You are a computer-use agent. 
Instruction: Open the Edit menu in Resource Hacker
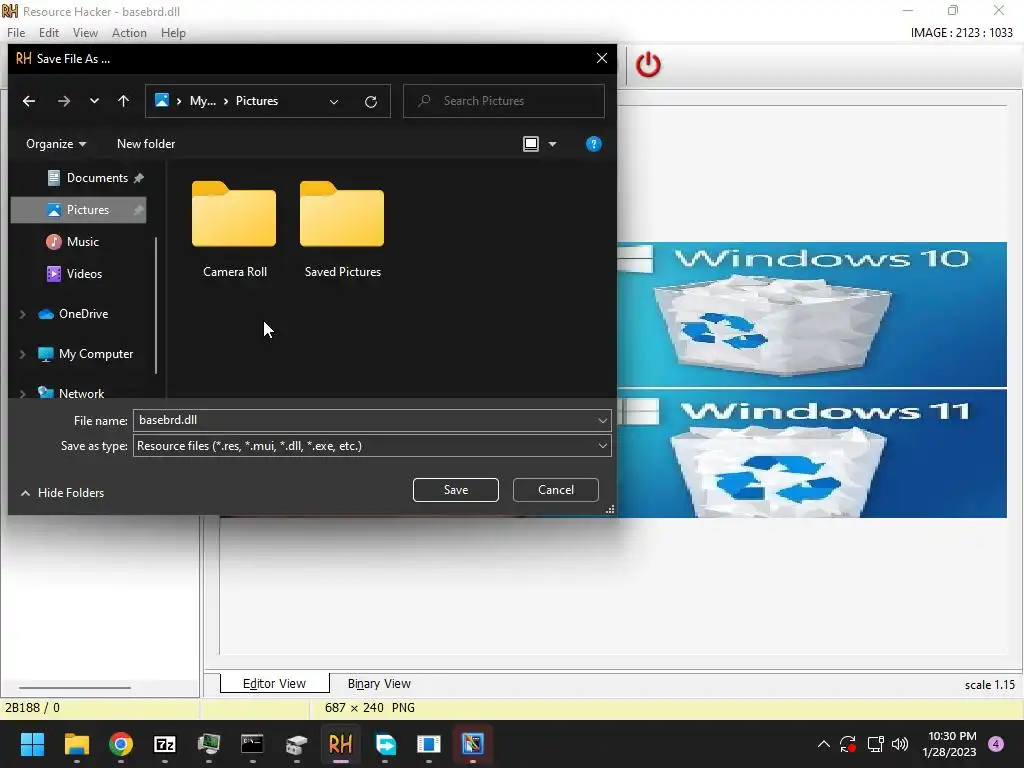click(x=49, y=33)
